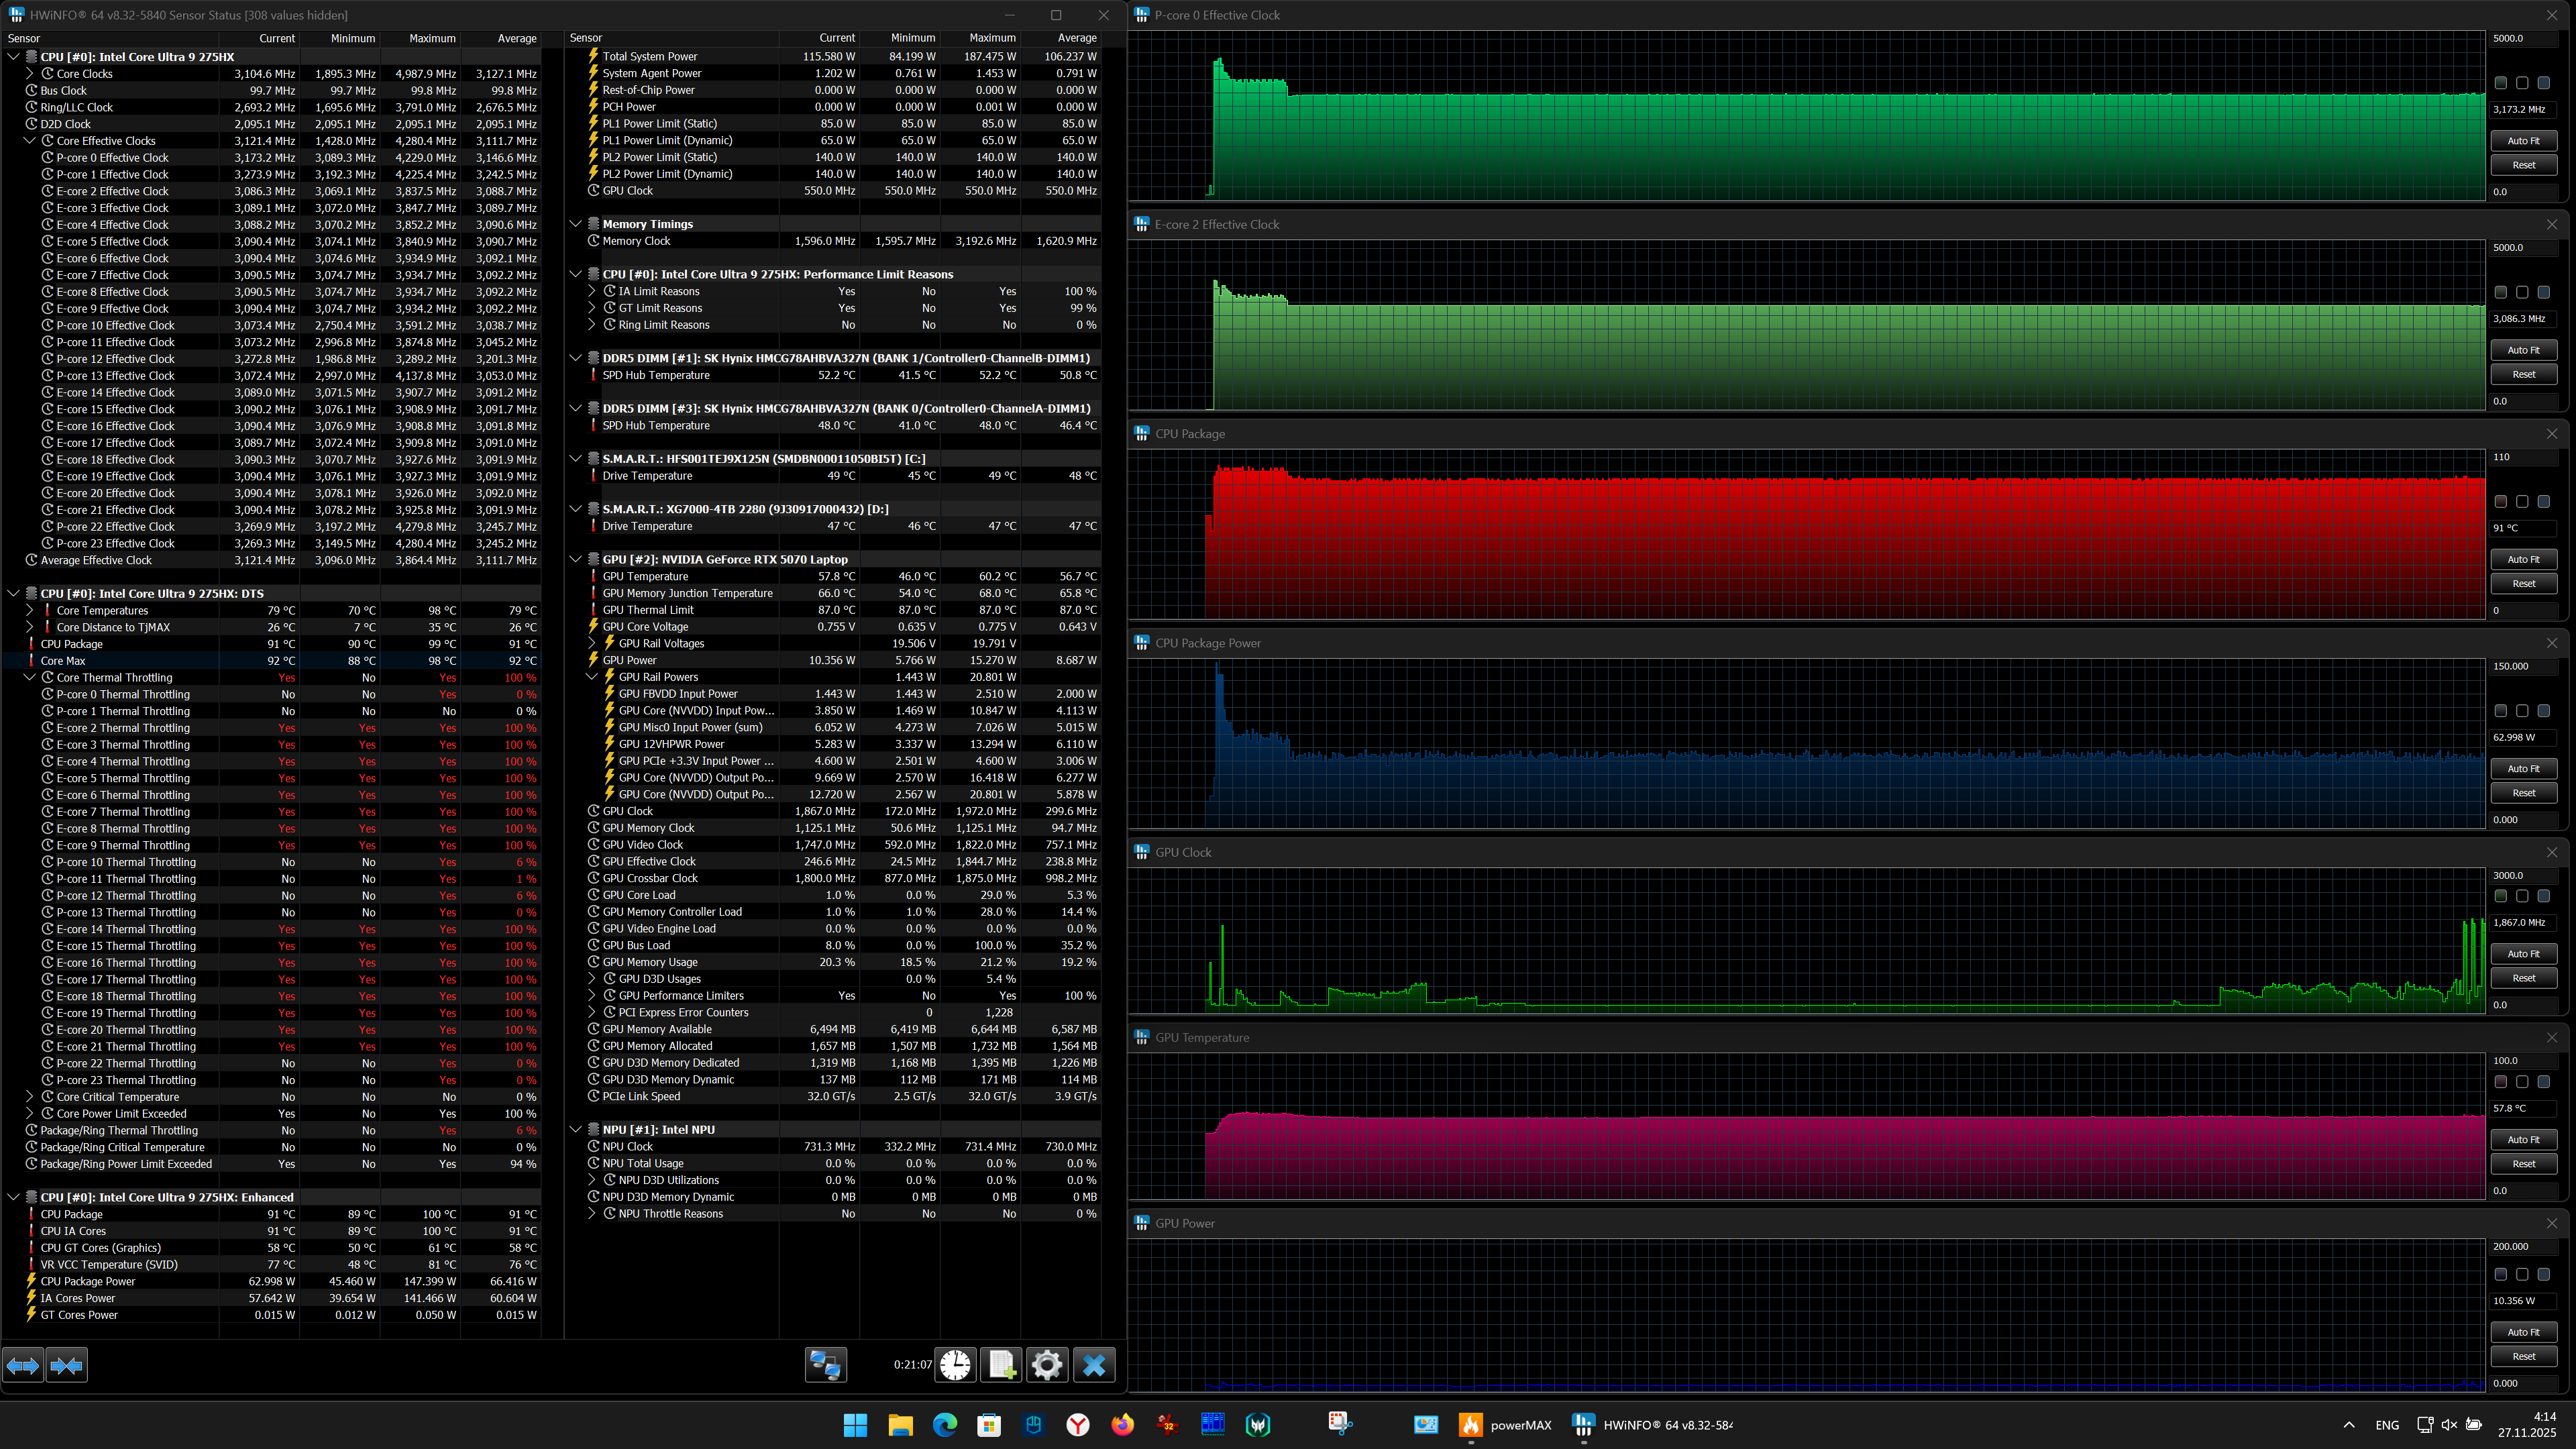This screenshot has height=1449, width=2576.
Task: Open sensor settings gear icon
Action: [1047, 1365]
